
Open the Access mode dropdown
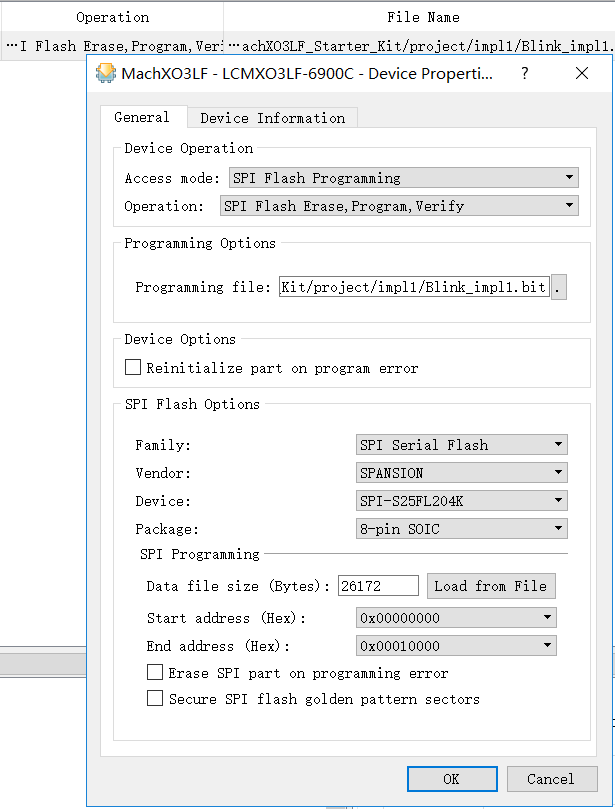tap(571, 177)
